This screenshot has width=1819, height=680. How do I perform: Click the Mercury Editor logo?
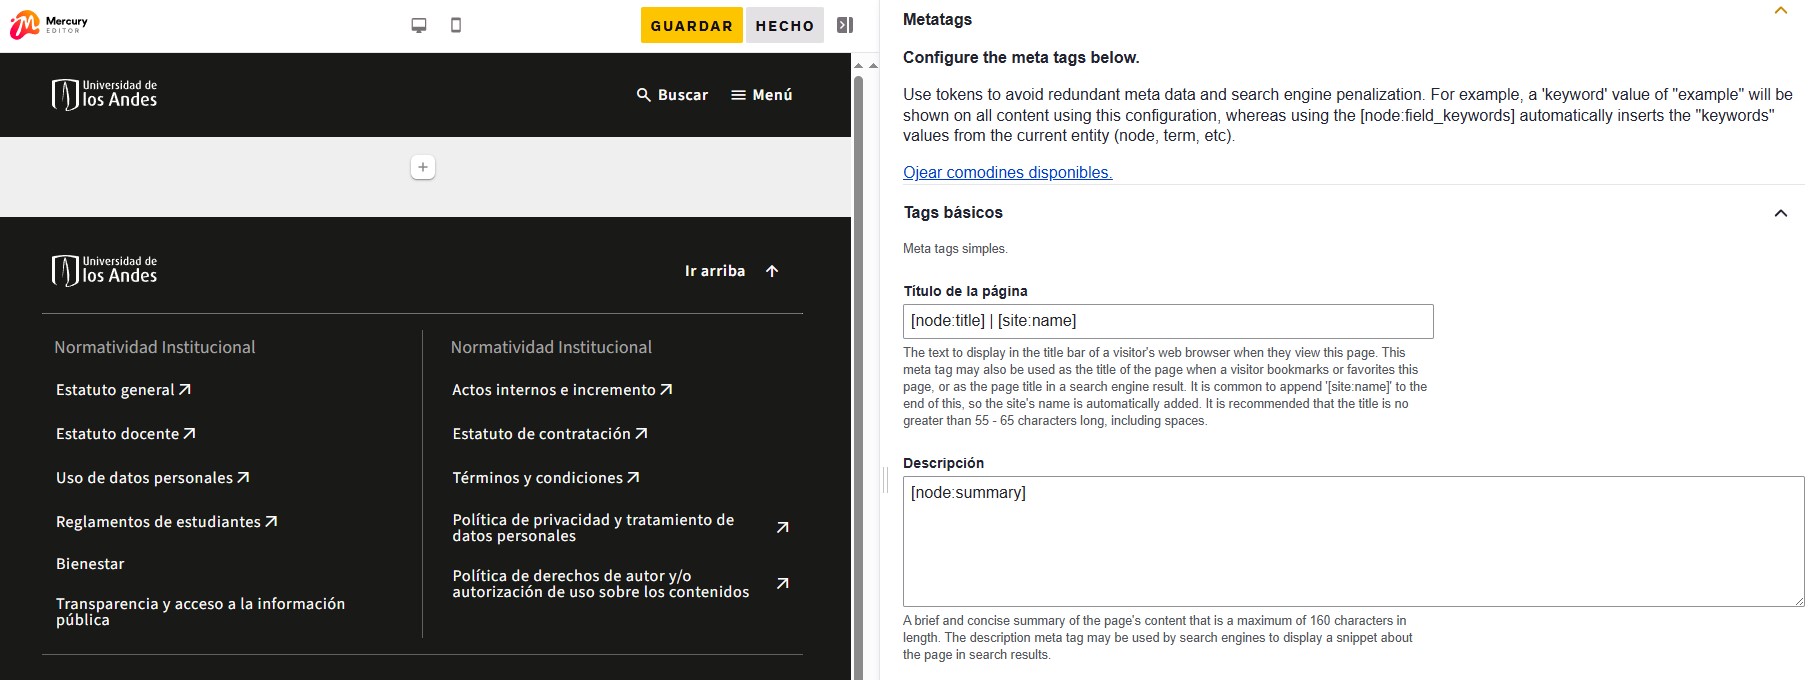pos(49,24)
